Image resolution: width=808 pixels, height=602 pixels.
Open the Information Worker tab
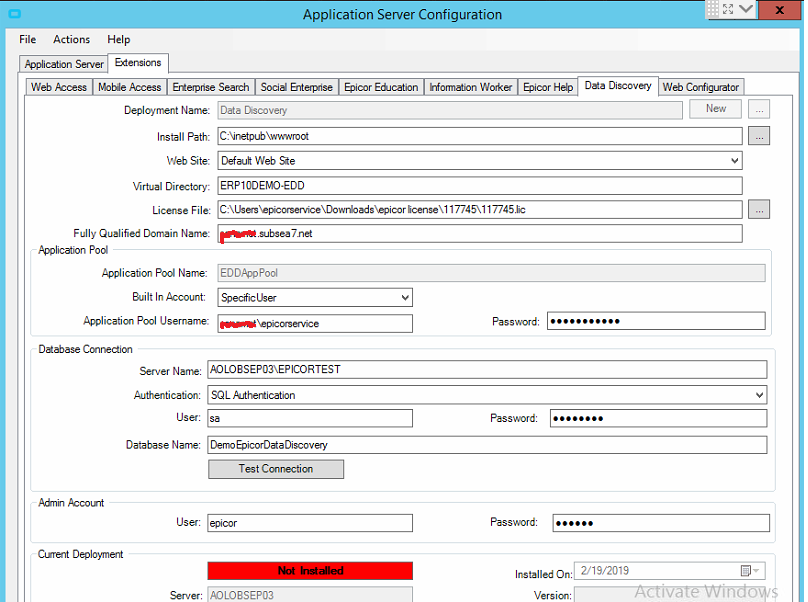point(470,87)
